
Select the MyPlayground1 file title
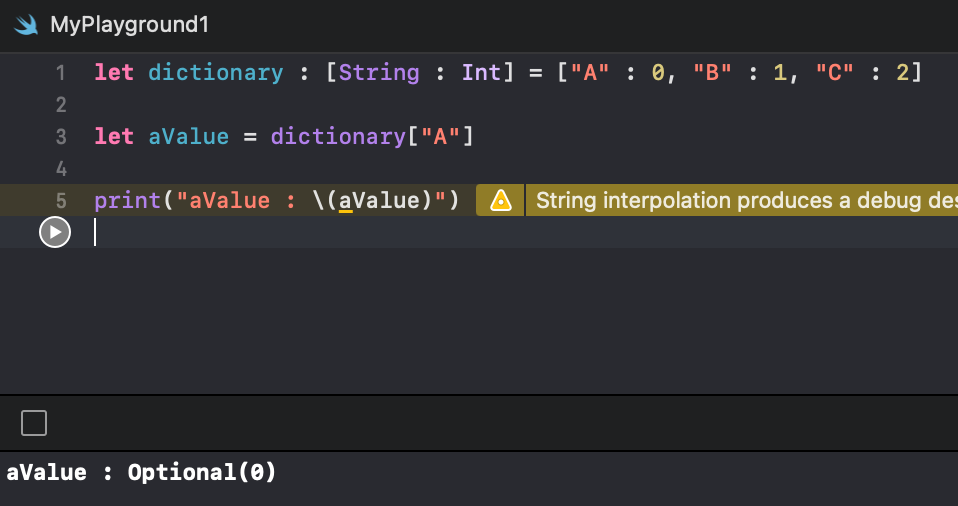click(x=130, y=25)
